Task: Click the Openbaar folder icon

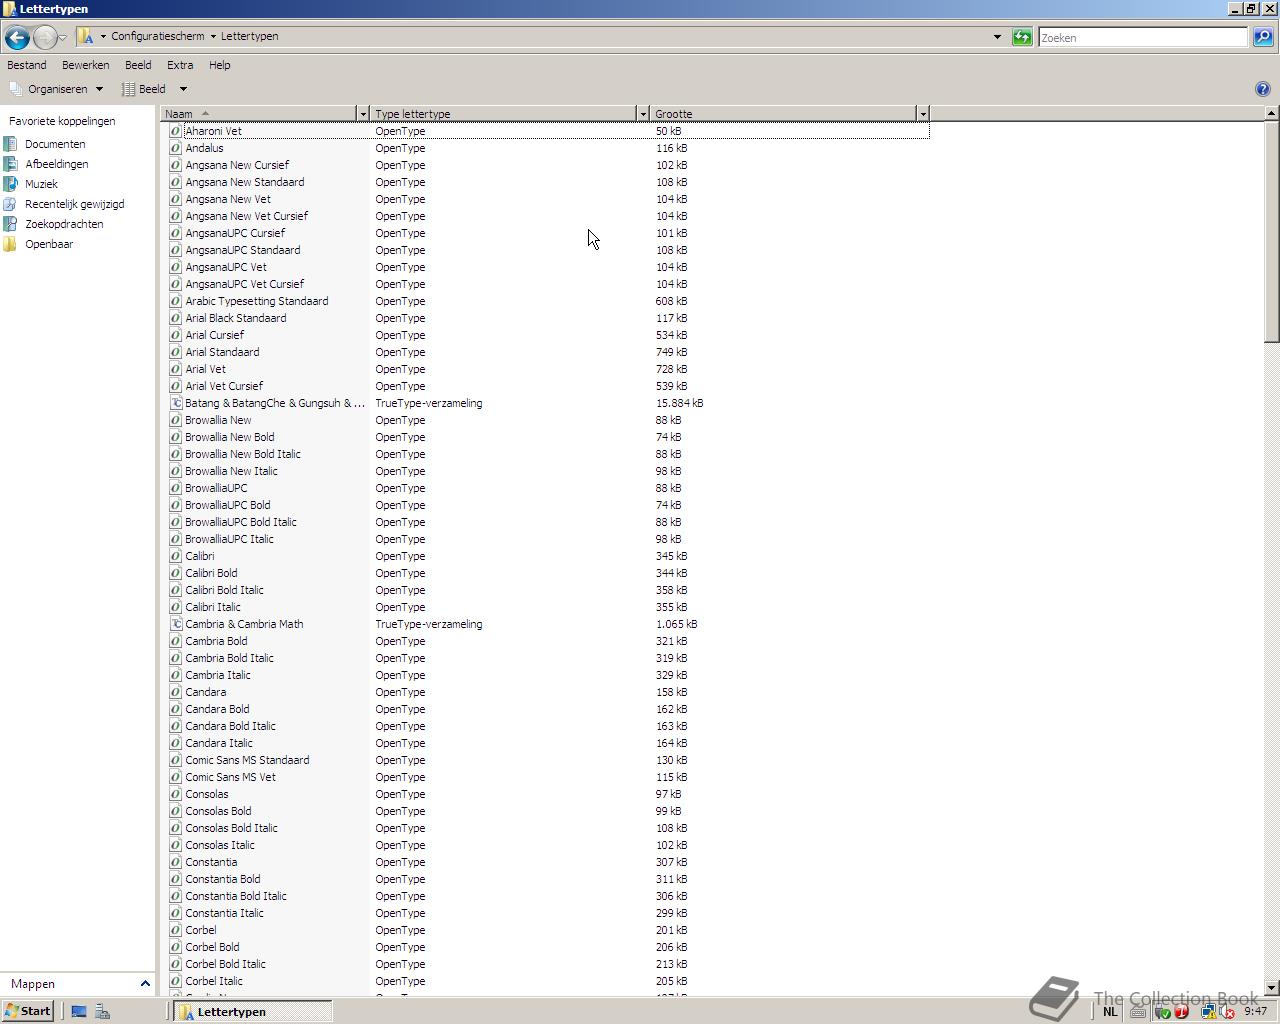Action: coord(11,244)
